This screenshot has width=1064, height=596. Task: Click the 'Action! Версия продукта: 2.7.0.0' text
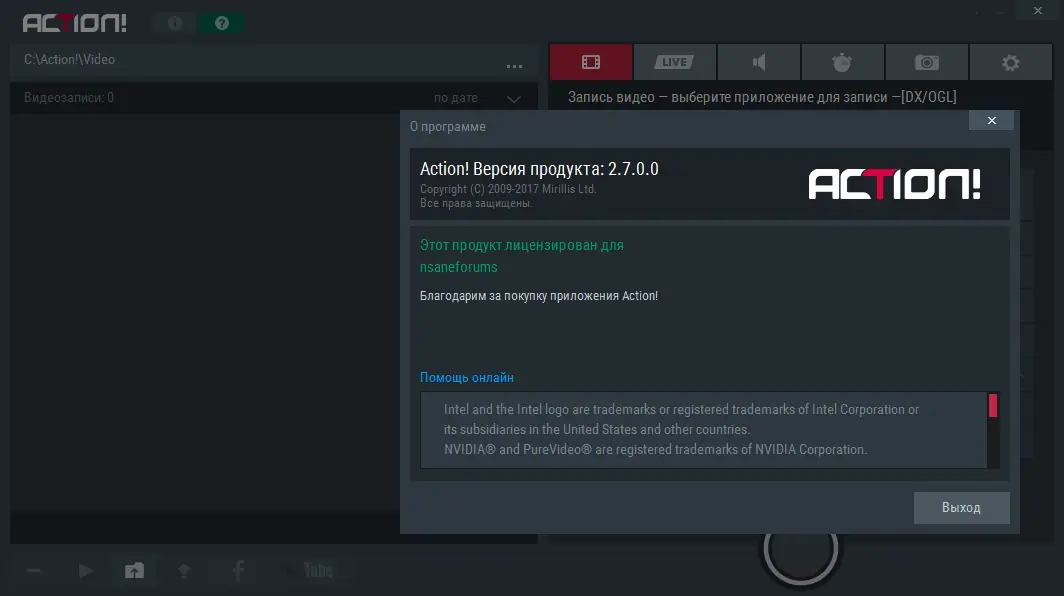pos(539,169)
